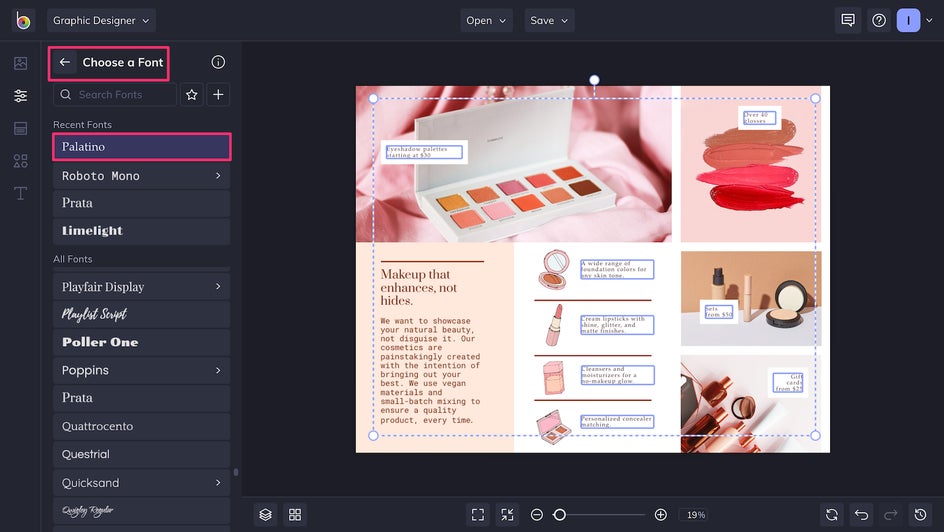944x532 pixels.
Task: Open the feedback chat icon
Action: (848, 20)
